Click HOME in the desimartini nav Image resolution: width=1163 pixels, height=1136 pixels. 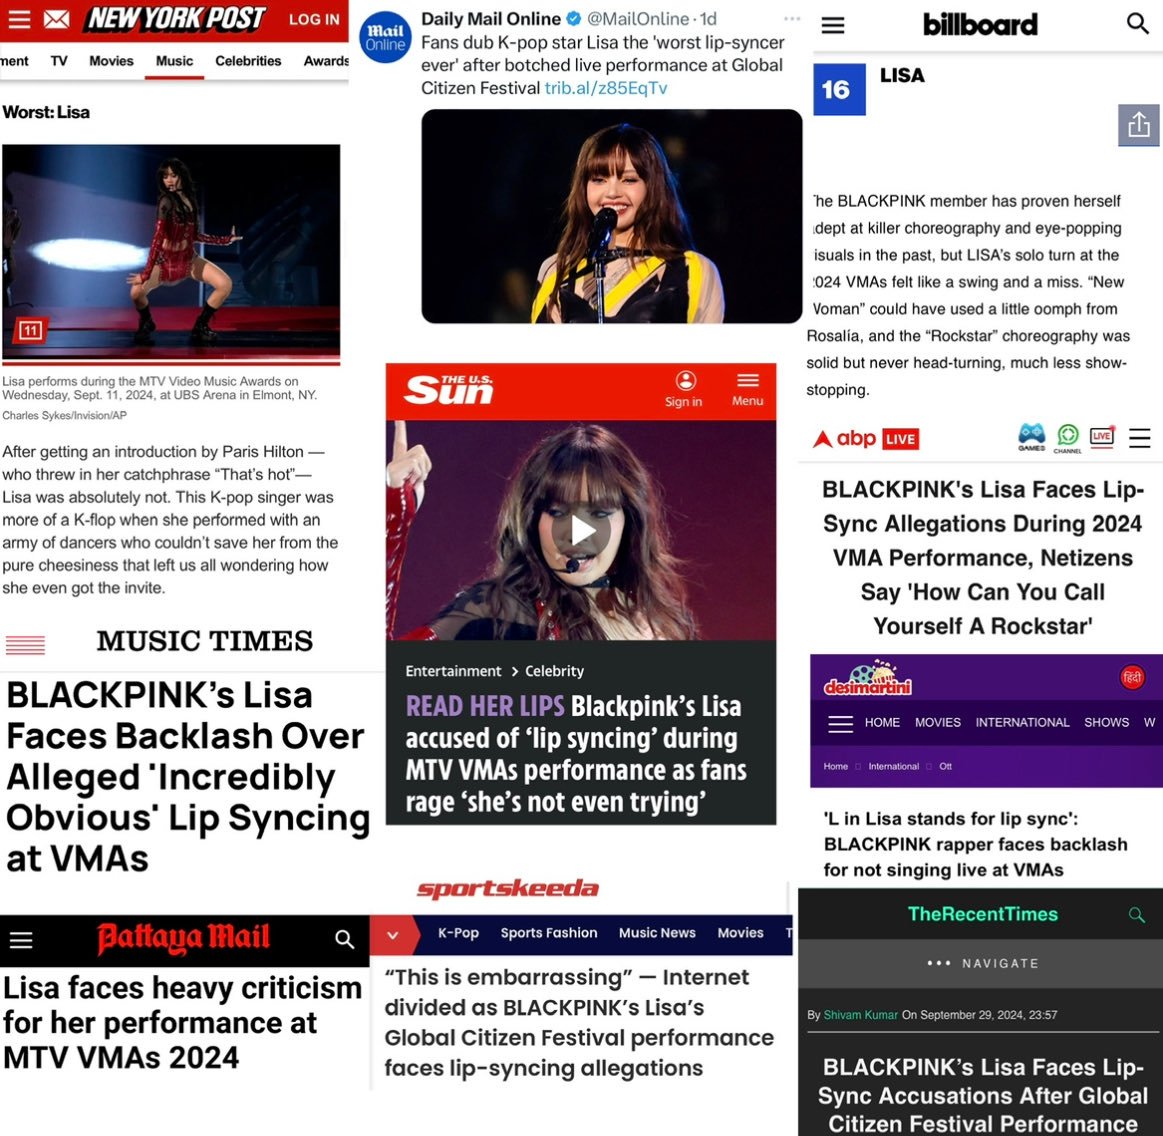click(x=882, y=723)
